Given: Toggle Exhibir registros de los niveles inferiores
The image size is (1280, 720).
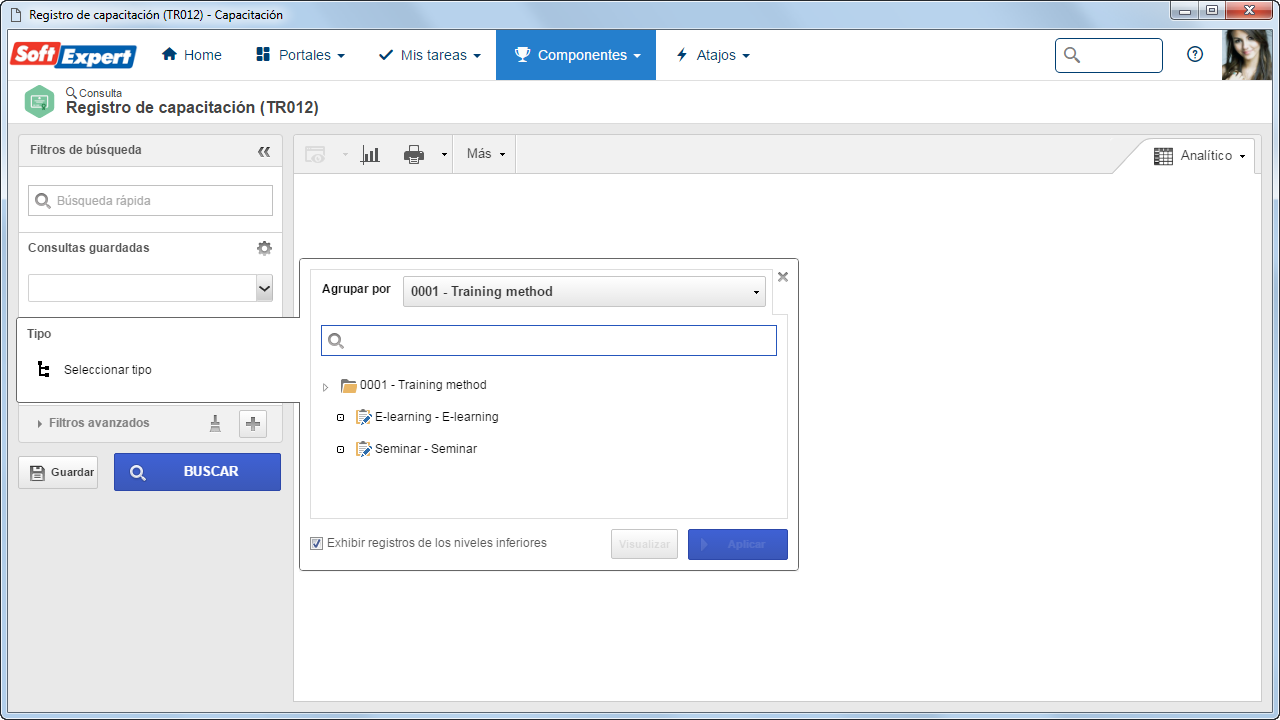Looking at the screenshot, I should pos(316,544).
